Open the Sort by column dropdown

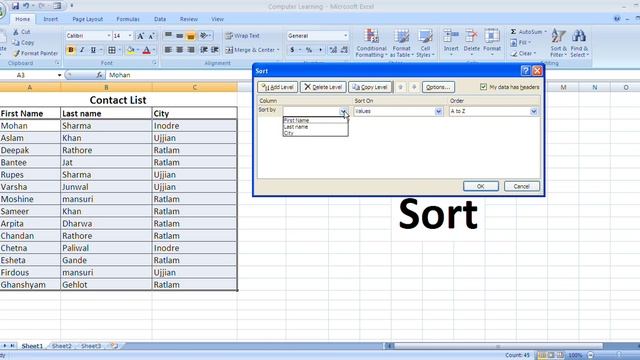pos(343,111)
